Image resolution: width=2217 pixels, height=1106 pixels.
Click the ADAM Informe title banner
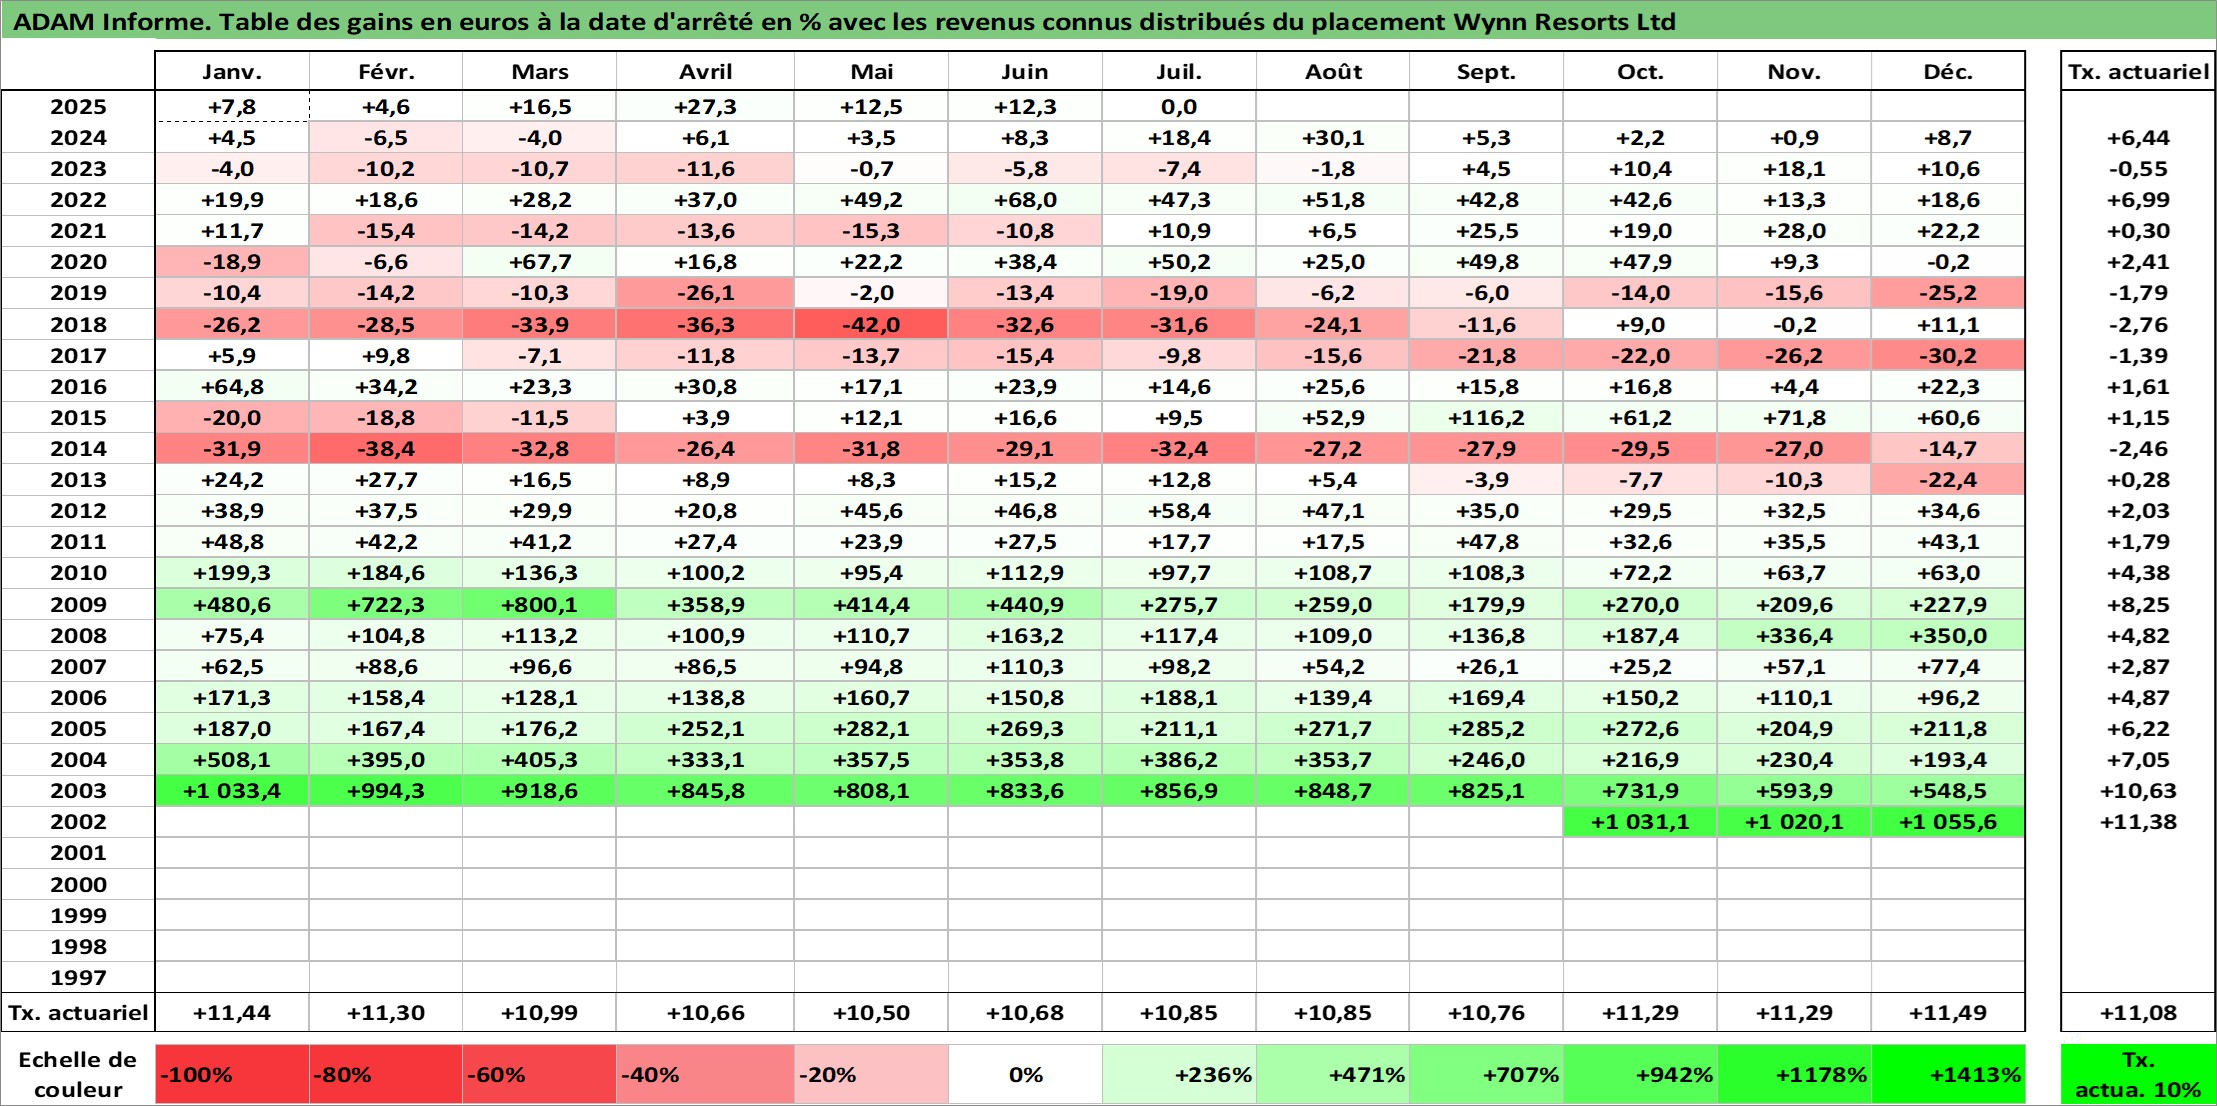(1108, 21)
